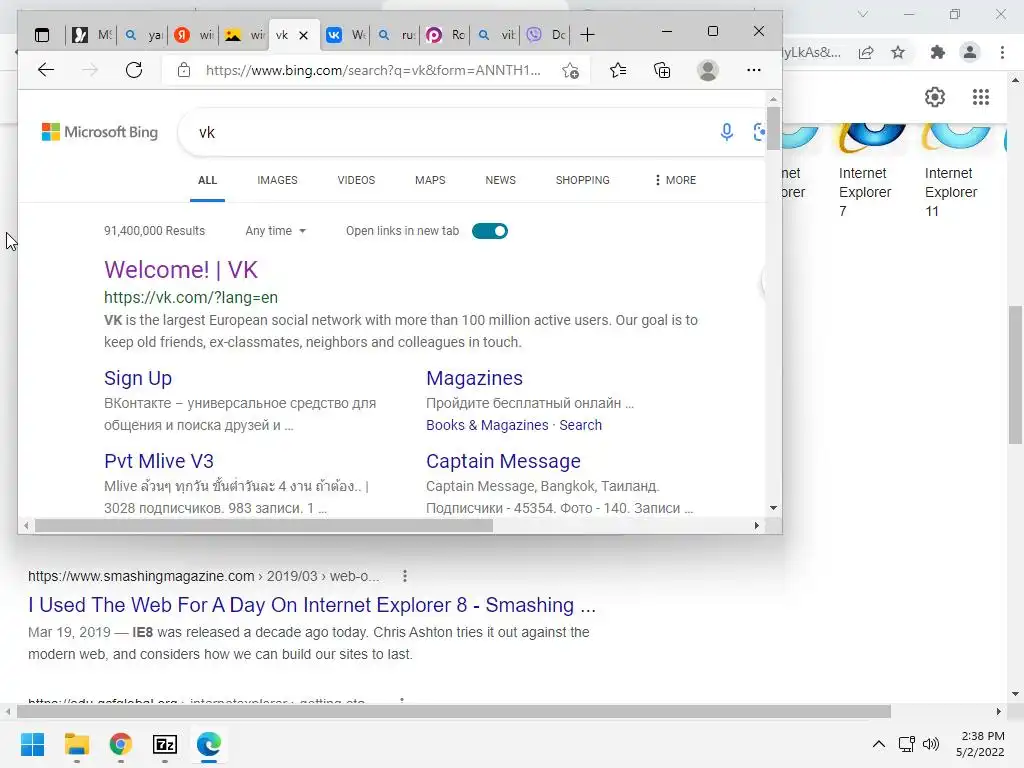Select the VIDEOS search tab
This screenshot has width=1024, height=768.
coord(356,180)
